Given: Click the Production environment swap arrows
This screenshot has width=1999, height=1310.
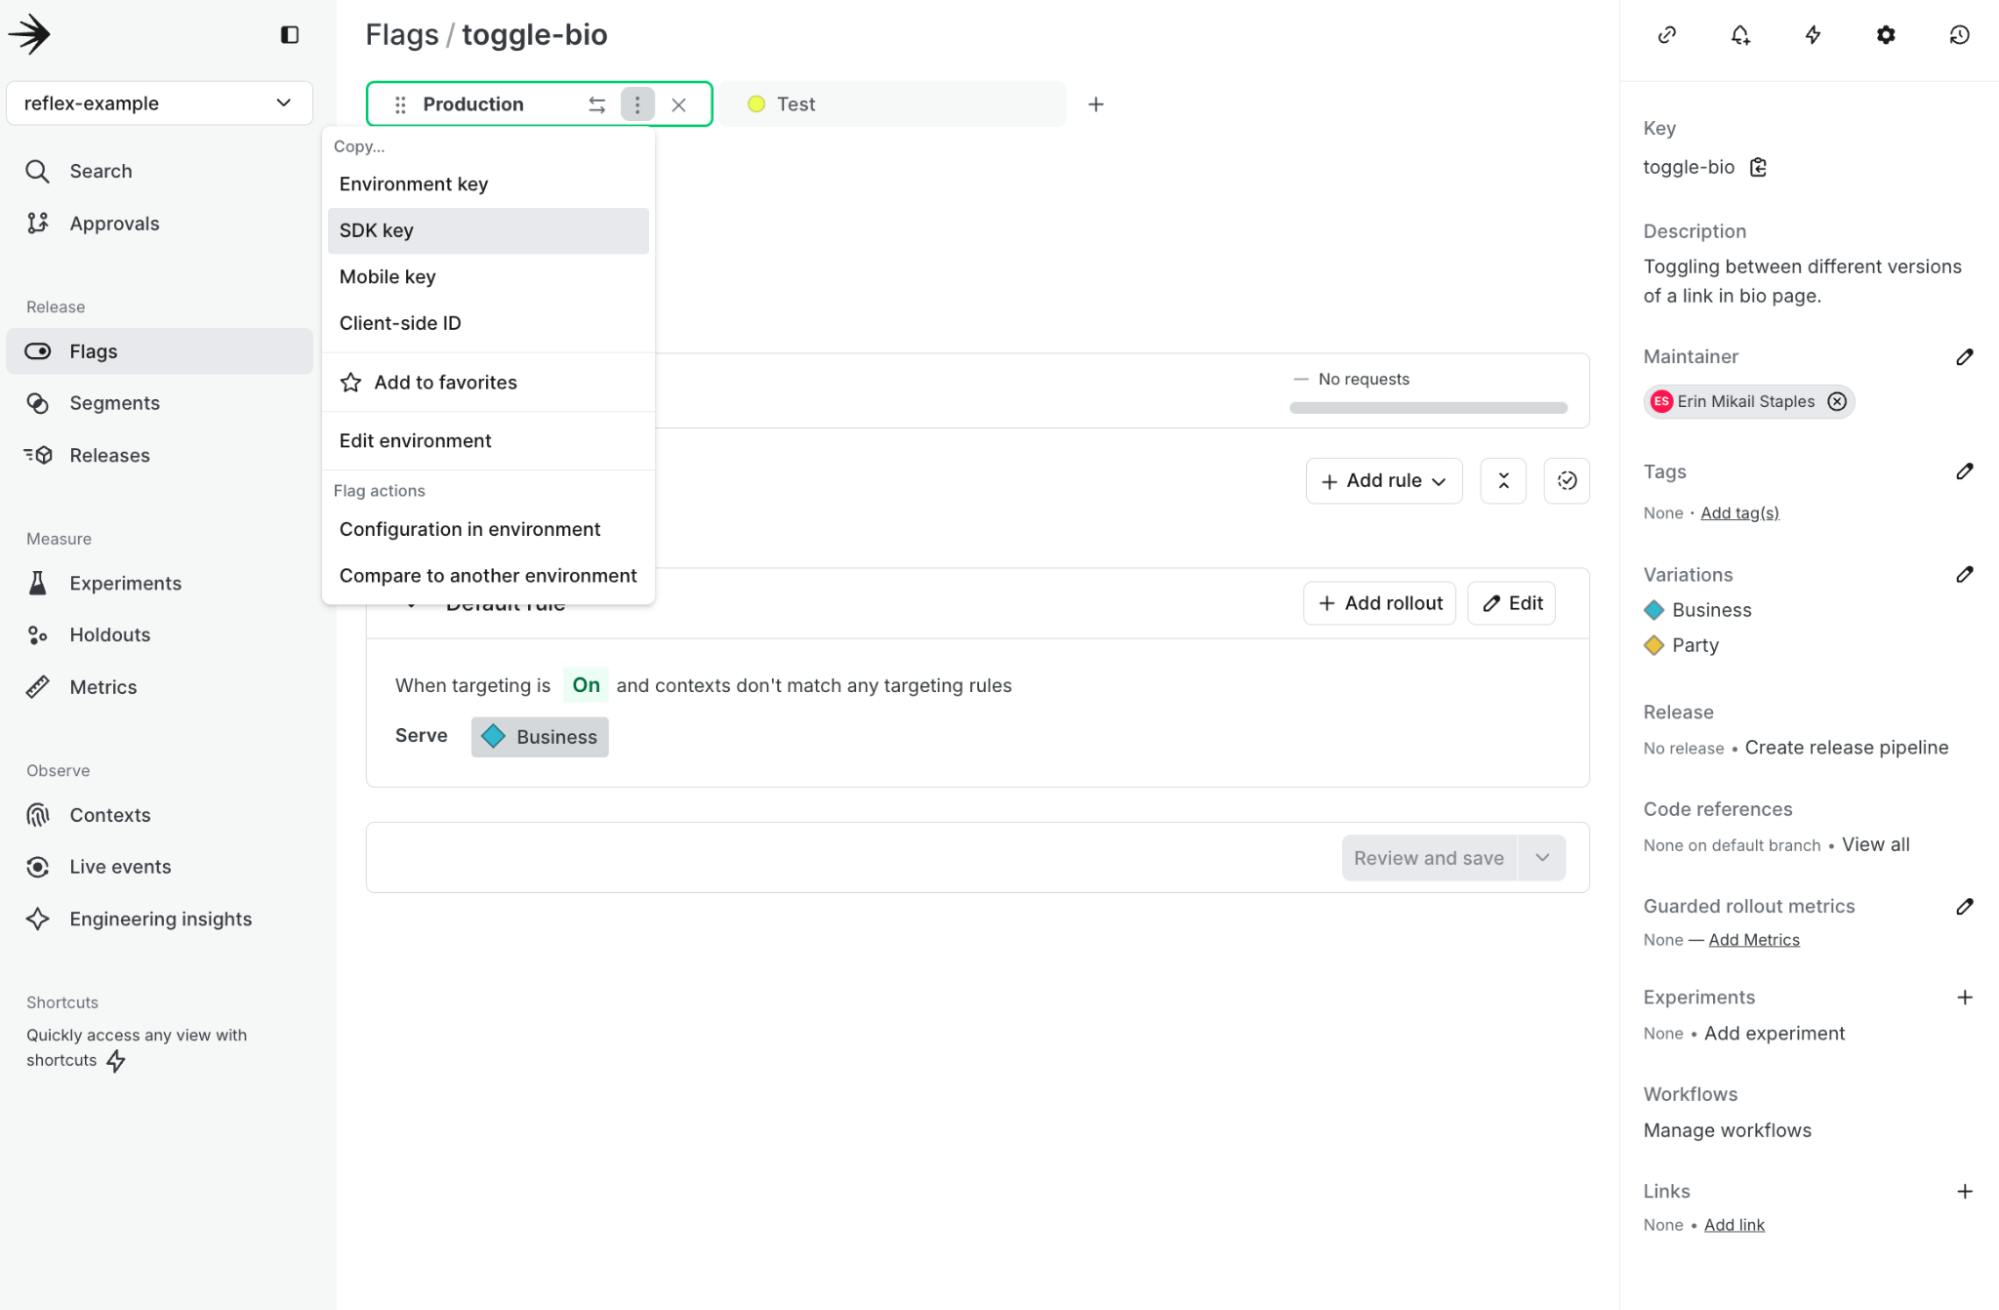Looking at the screenshot, I should (x=596, y=105).
